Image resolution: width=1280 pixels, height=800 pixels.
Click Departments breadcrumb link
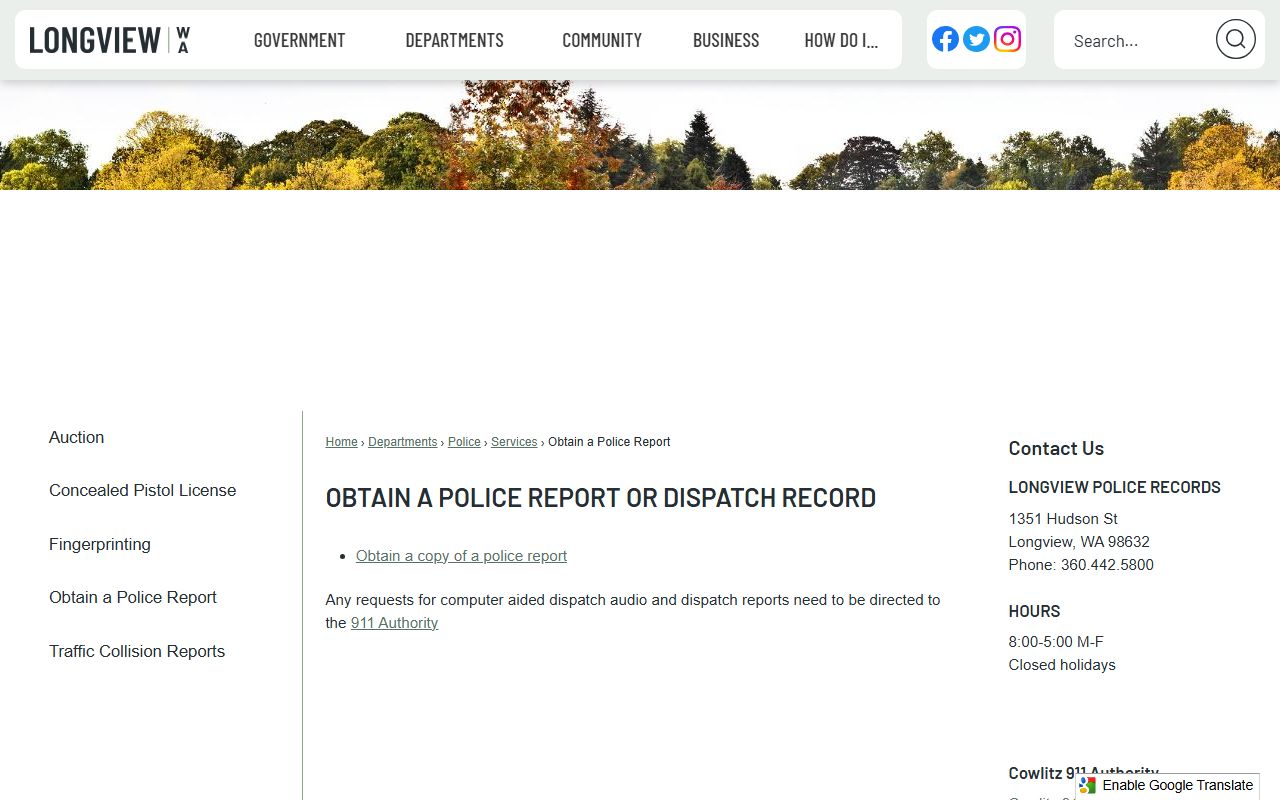(x=402, y=442)
